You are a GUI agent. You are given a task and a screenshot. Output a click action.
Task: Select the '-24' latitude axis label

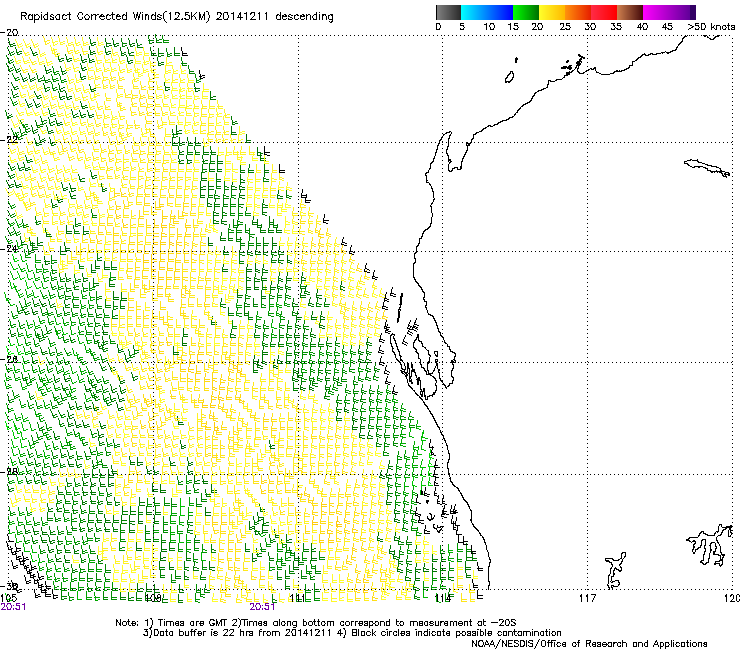pos(9,249)
